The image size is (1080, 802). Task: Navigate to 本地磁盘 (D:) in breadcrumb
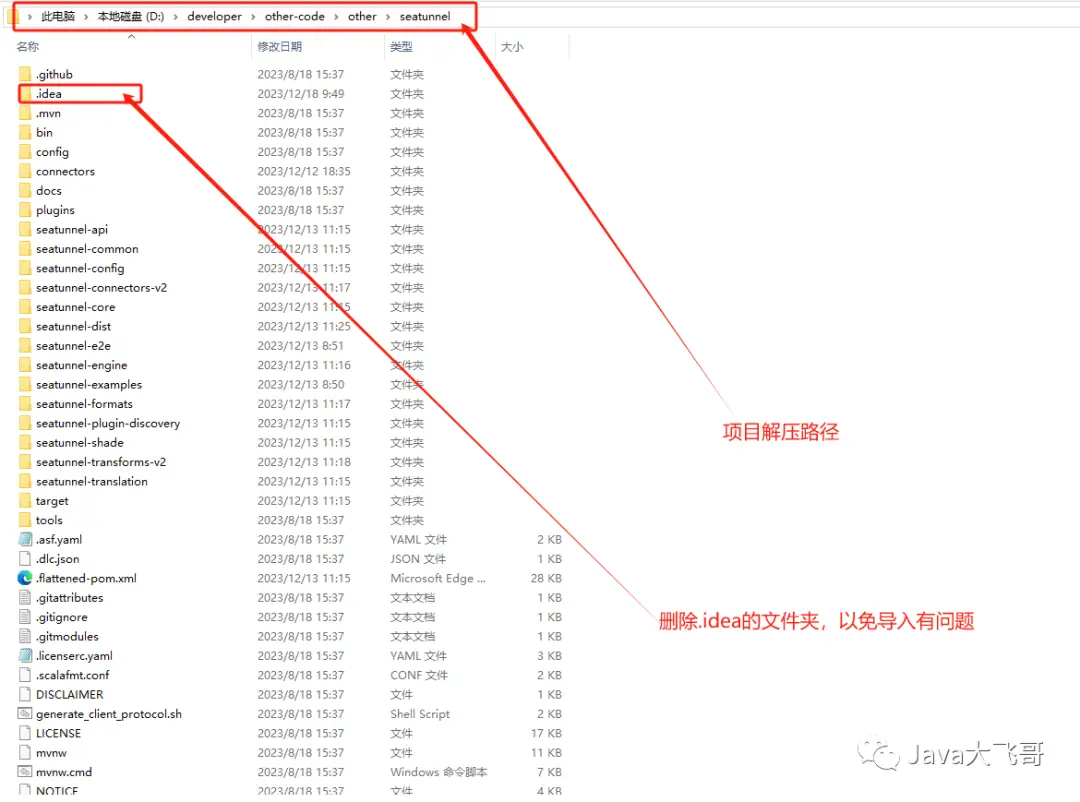click(131, 17)
